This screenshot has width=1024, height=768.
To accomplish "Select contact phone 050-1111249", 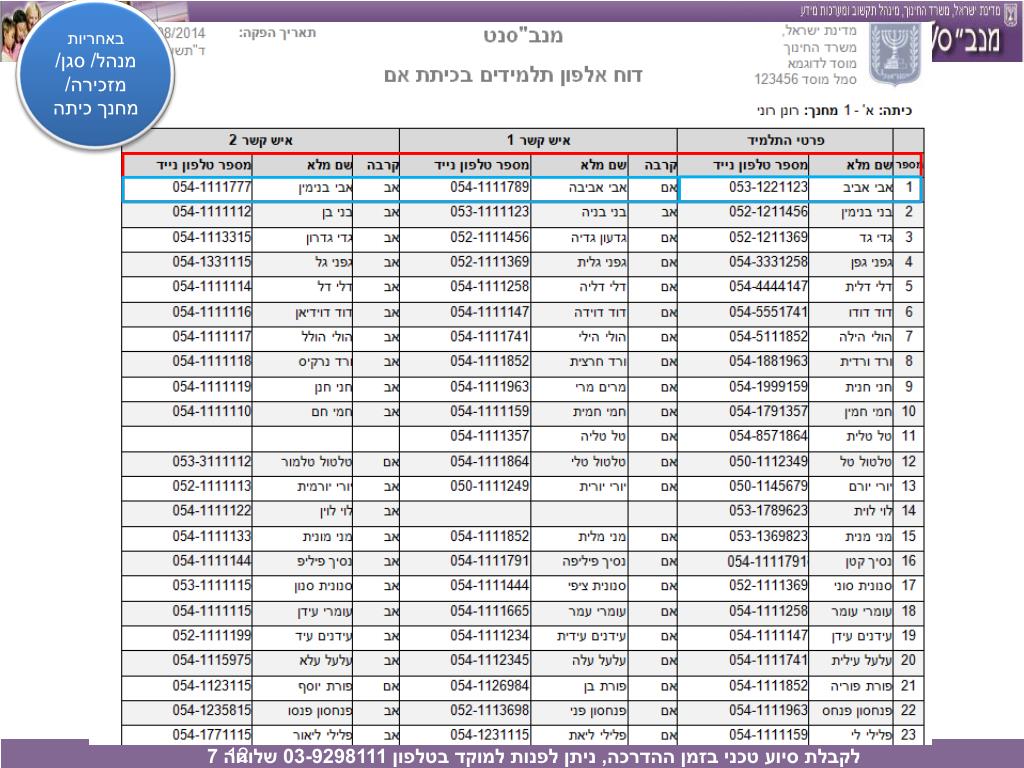I will (x=489, y=487).
